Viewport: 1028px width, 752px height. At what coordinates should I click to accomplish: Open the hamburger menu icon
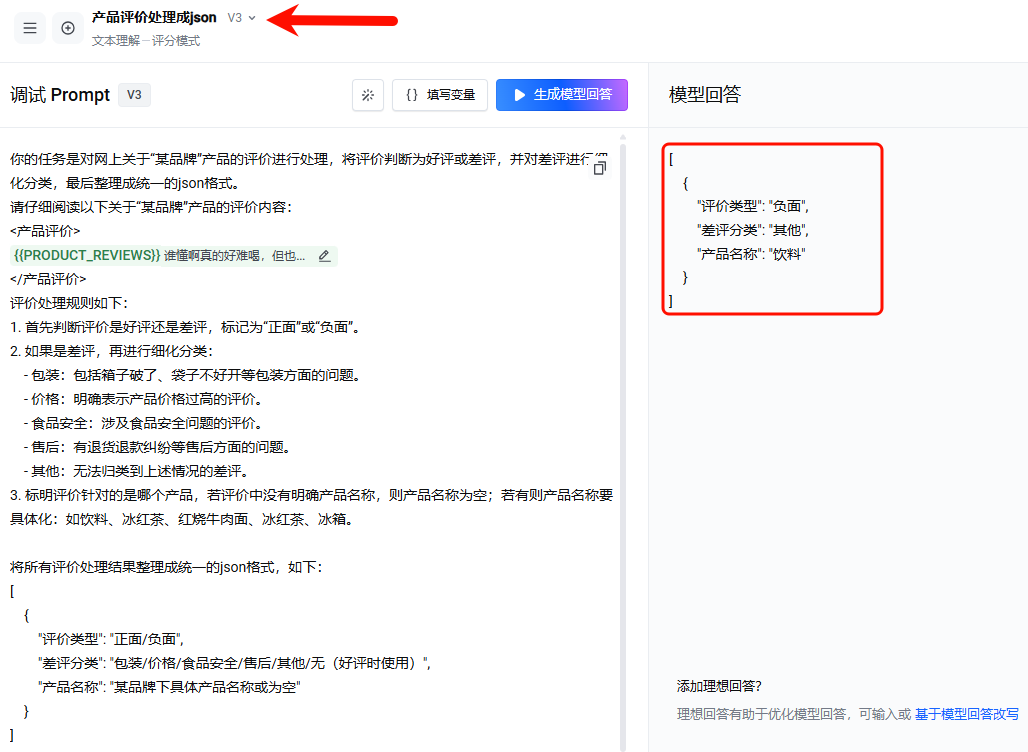click(30, 28)
